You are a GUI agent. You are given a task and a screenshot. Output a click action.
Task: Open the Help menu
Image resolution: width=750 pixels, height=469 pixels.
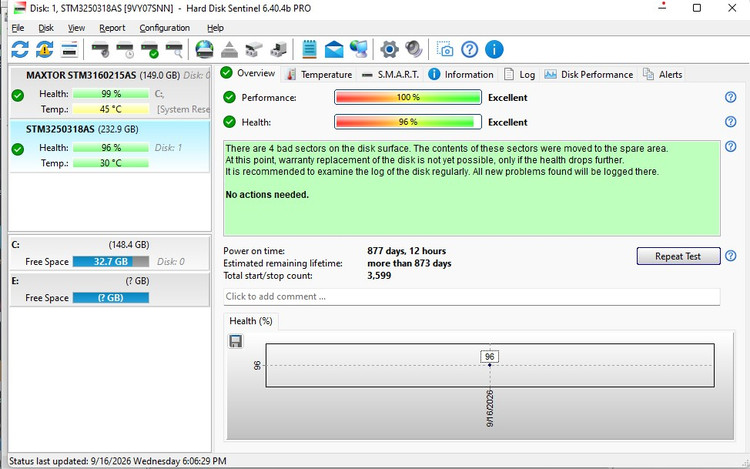[x=215, y=28]
